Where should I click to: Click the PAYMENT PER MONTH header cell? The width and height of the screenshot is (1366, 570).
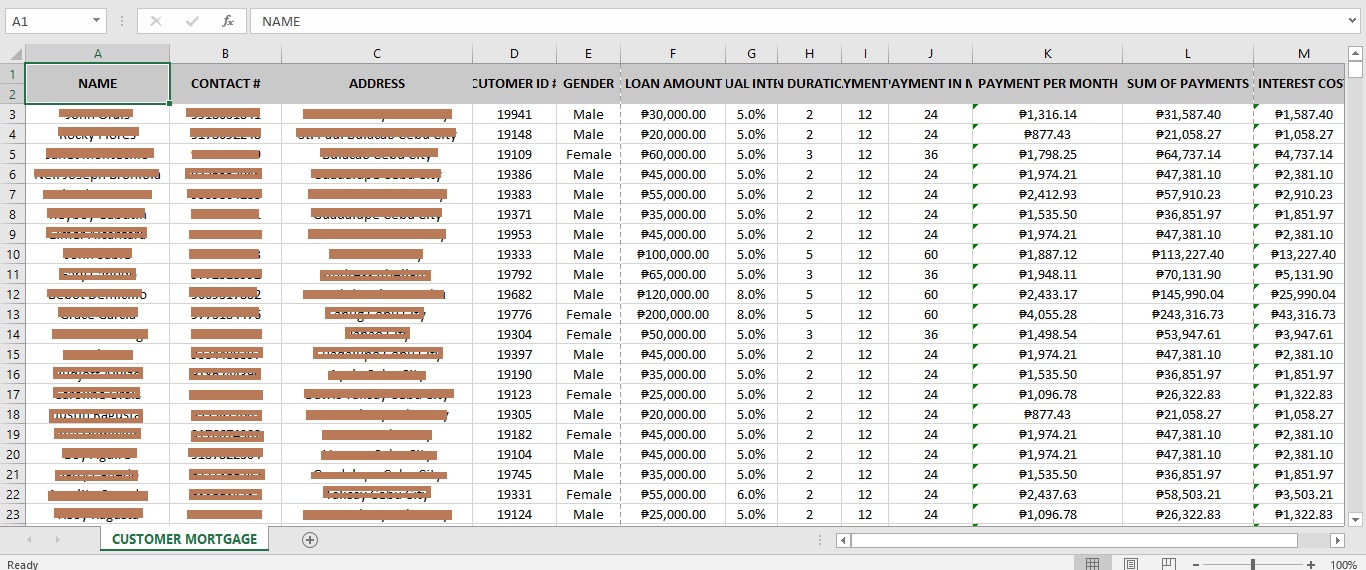click(1047, 84)
